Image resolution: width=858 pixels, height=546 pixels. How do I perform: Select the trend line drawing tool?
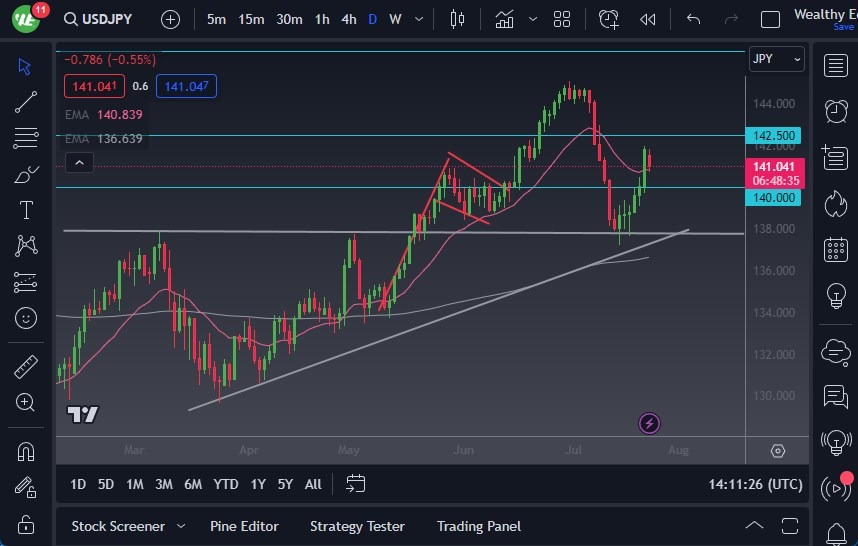[x=26, y=101]
